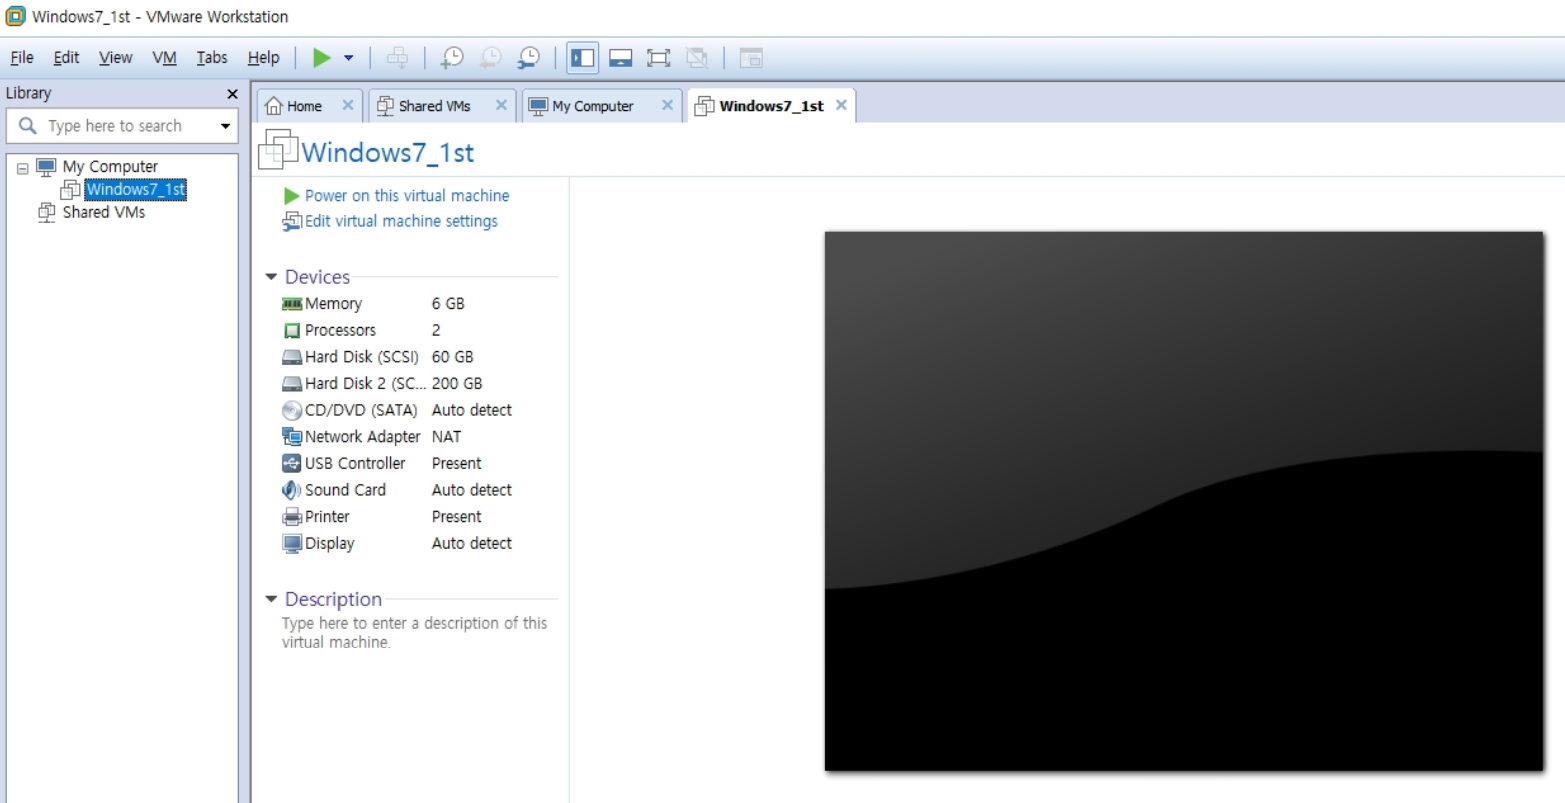Click the USB Controller device icon
The width and height of the screenshot is (1565, 803).
(x=292, y=463)
